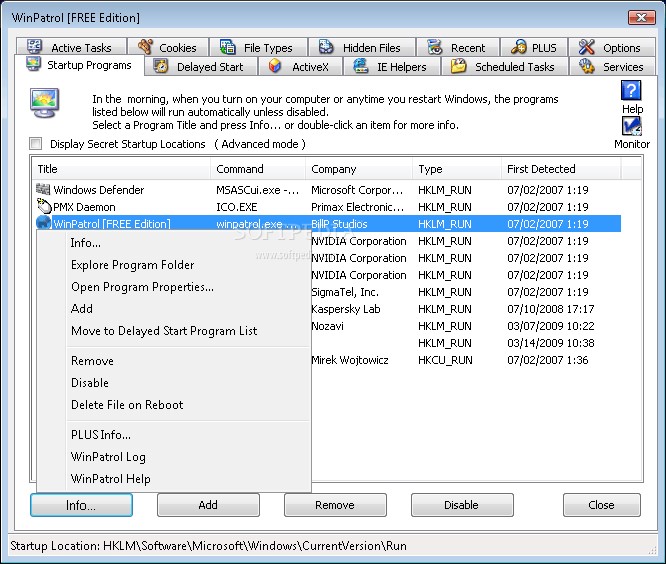Click the Help question mark icon
This screenshot has width=666, height=564.
(x=631, y=91)
